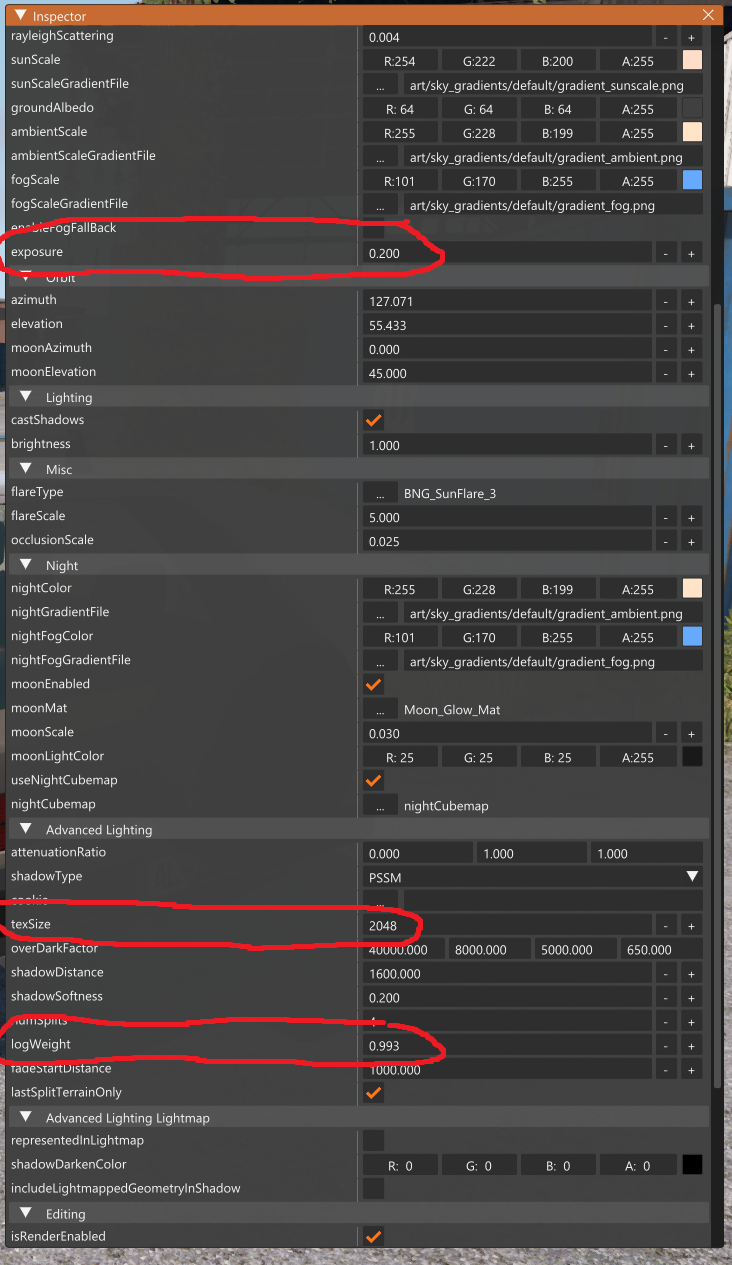Open sunScale color swatch
The image size is (732, 1265).
click(692, 61)
